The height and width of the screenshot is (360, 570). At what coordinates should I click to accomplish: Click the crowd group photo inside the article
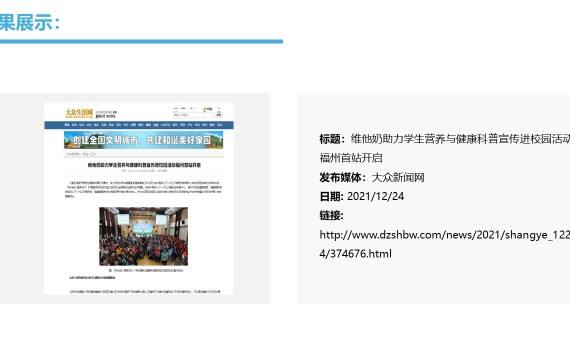(144, 236)
